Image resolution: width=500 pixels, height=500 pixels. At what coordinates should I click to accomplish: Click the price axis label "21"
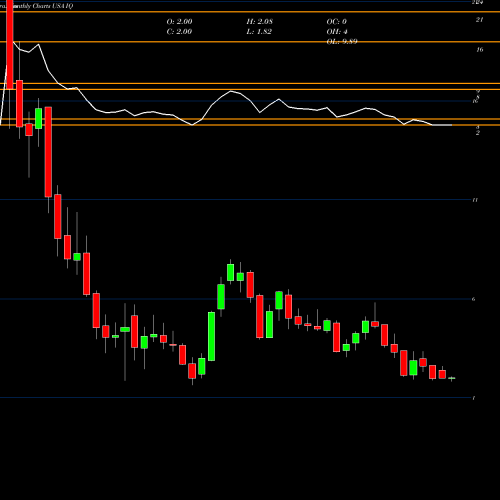point(479,20)
